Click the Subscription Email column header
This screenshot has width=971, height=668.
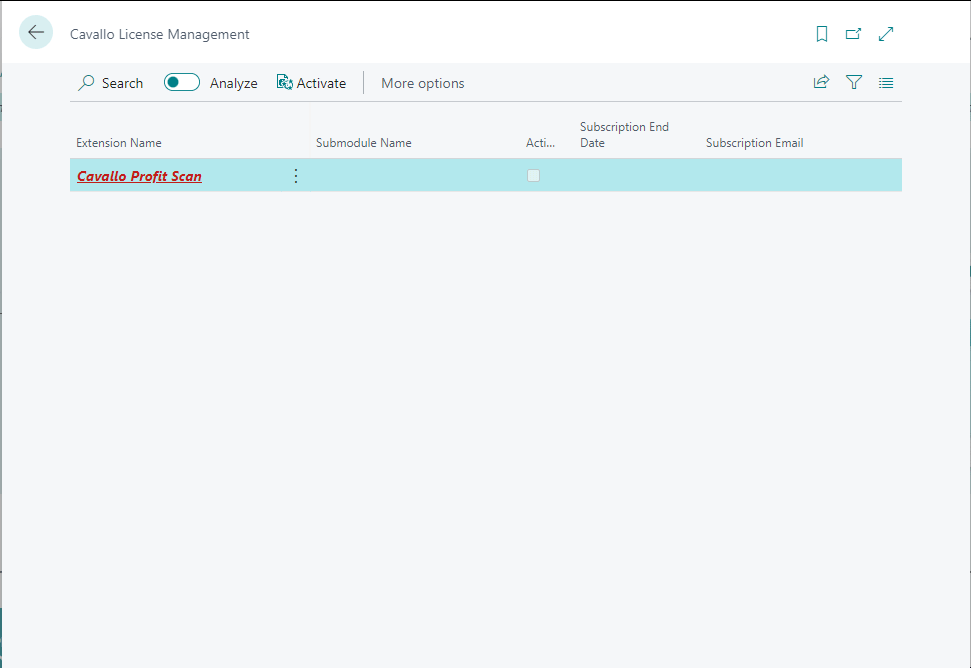click(754, 143)
